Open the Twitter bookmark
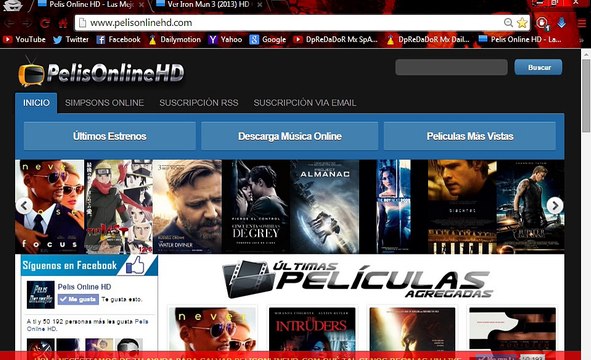591x360 pixels. pyautogui.click(x=71, y=39)
